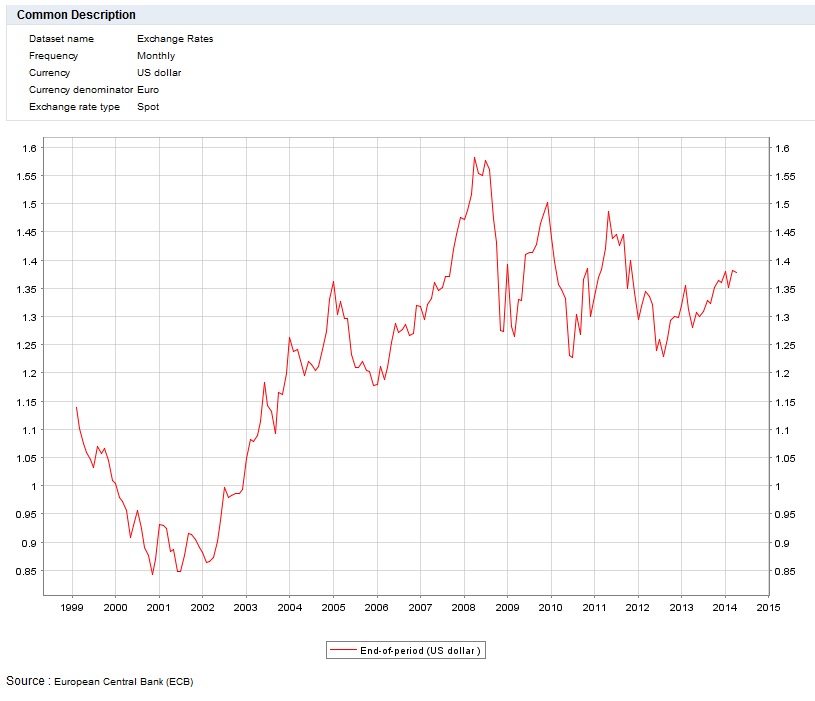The height and width of the screenshot is (701, 815).
Task: Click the Dataset name field label
Action: pyautogui.click(x=61, y=39)
